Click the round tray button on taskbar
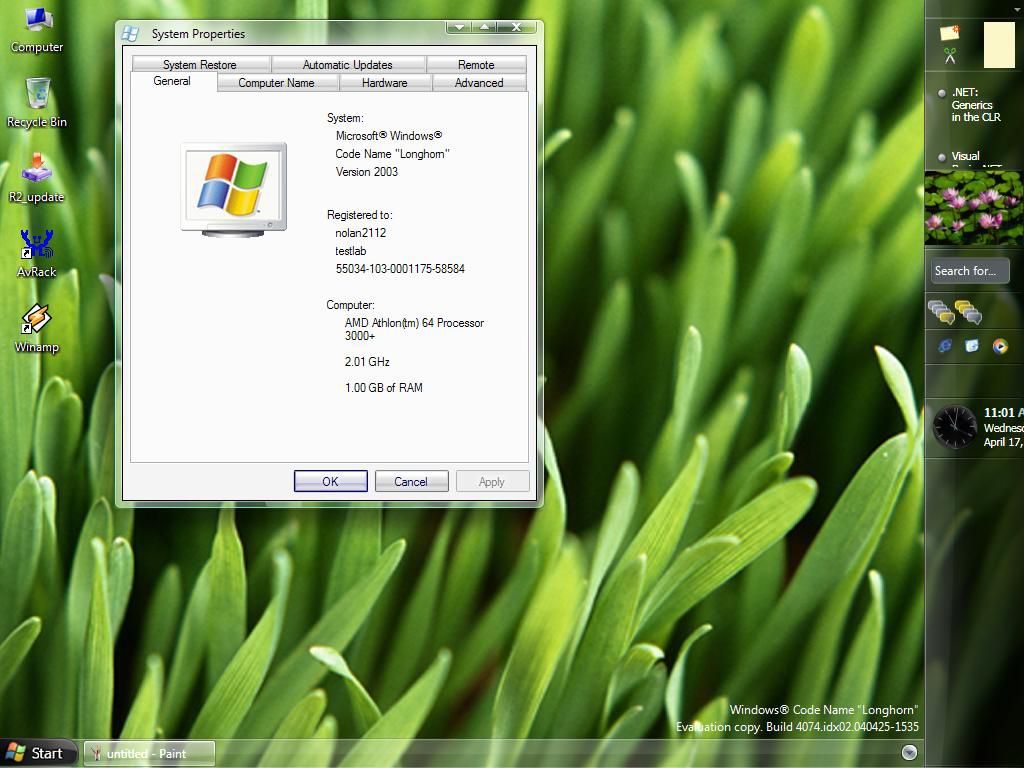Image resolution: width=1024 pixels, height=768 pixels. click(909, 752)
